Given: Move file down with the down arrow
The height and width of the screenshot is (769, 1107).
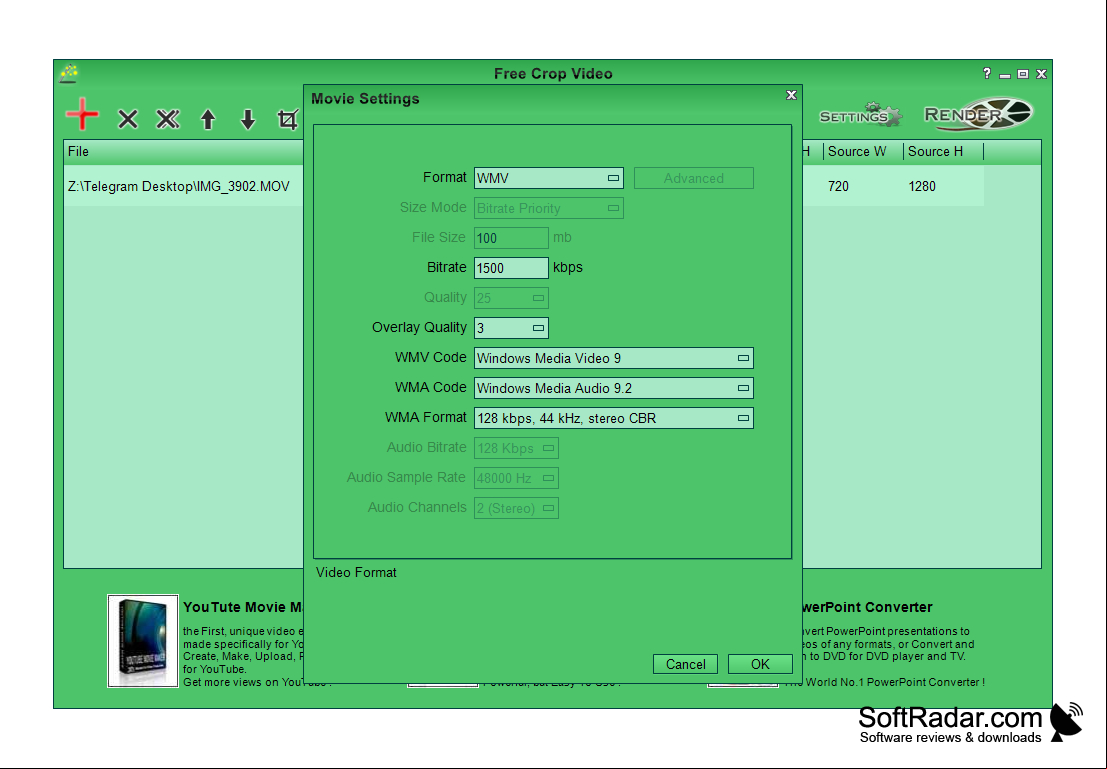Looking at the screenshot, I should tap(248, 119).
